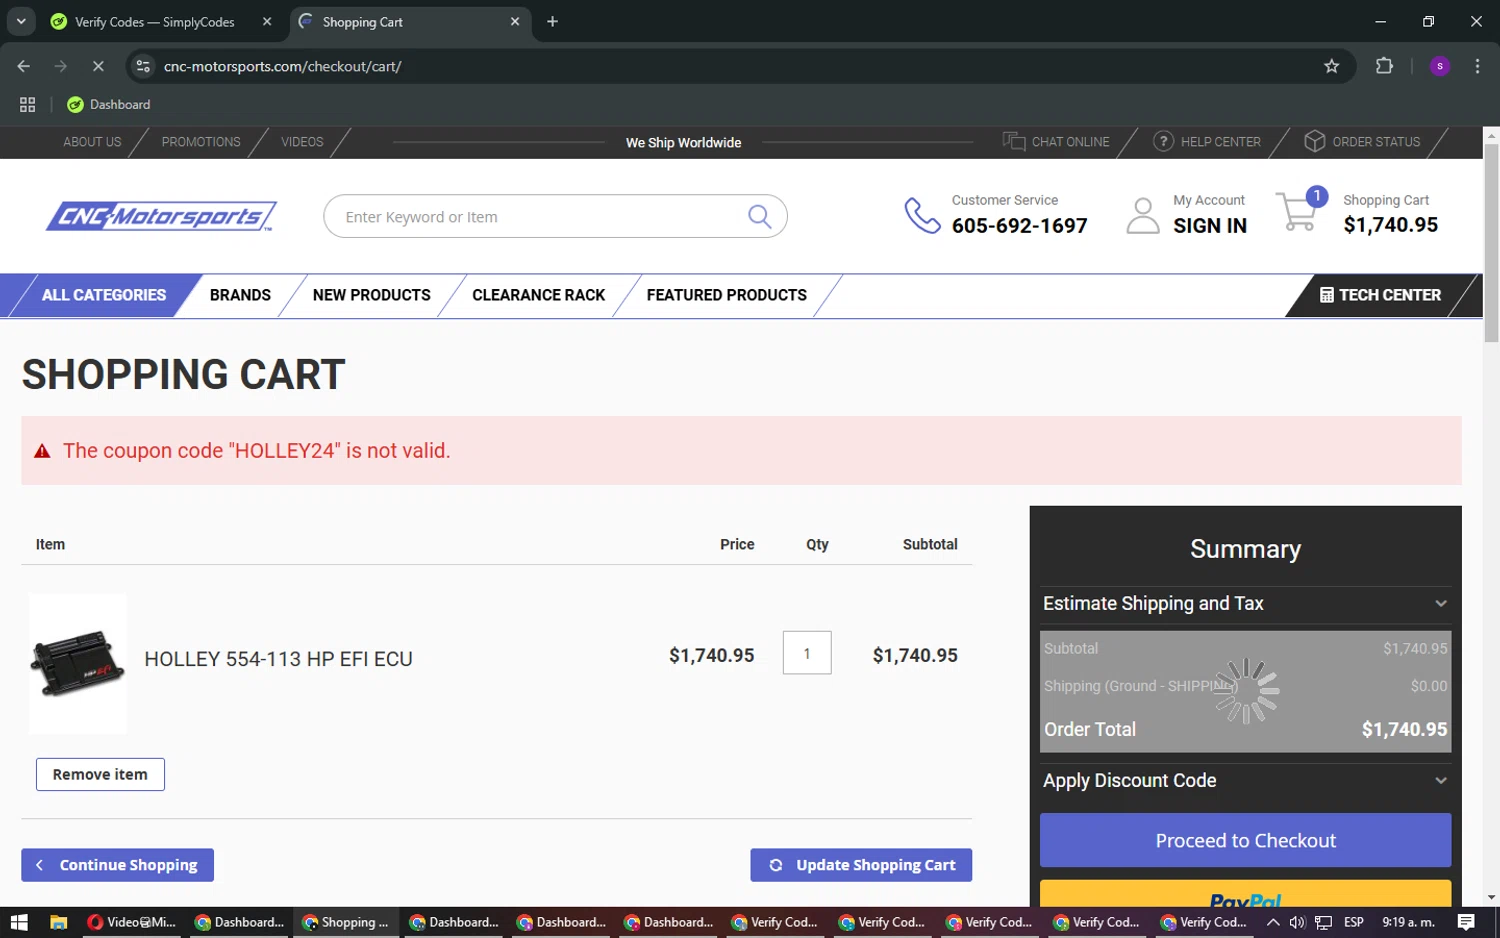Open the Holley ECU product thumbnail
The height and width of the screenshot is (938, 1500).
[x=78, y=663]
